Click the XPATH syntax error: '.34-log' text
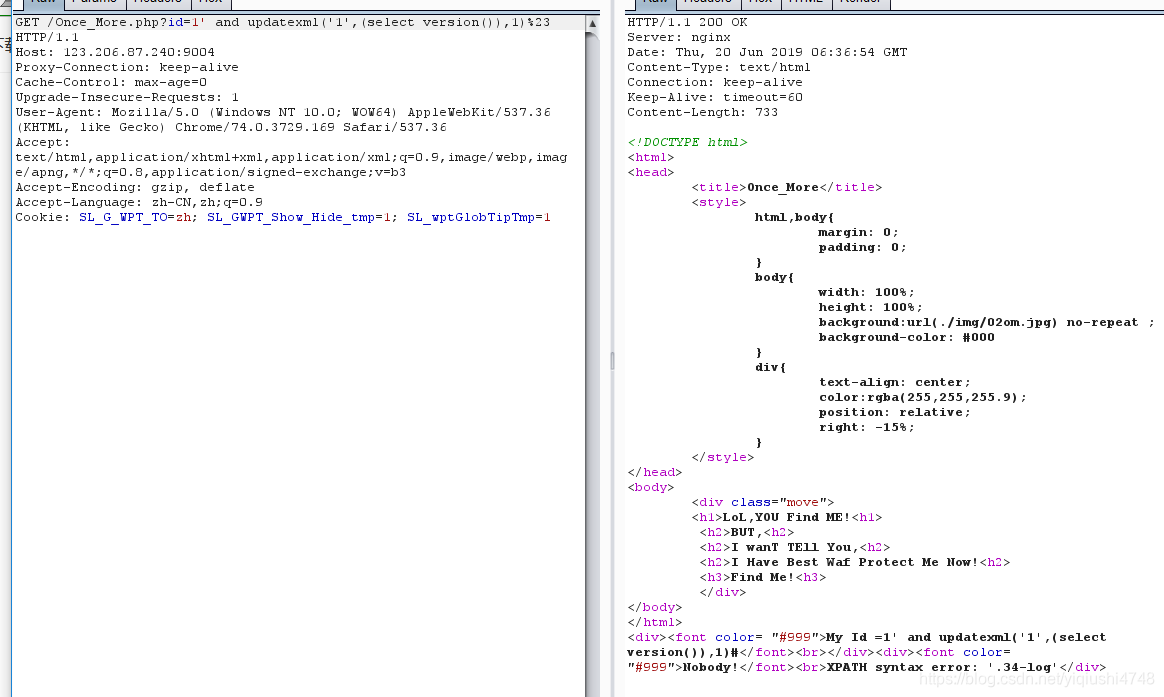1164x697 pixels. [943, 667]
